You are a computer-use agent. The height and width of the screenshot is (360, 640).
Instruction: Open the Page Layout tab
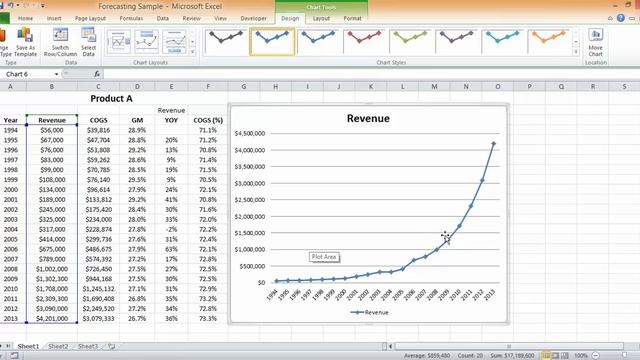click(x=90, y=18)
